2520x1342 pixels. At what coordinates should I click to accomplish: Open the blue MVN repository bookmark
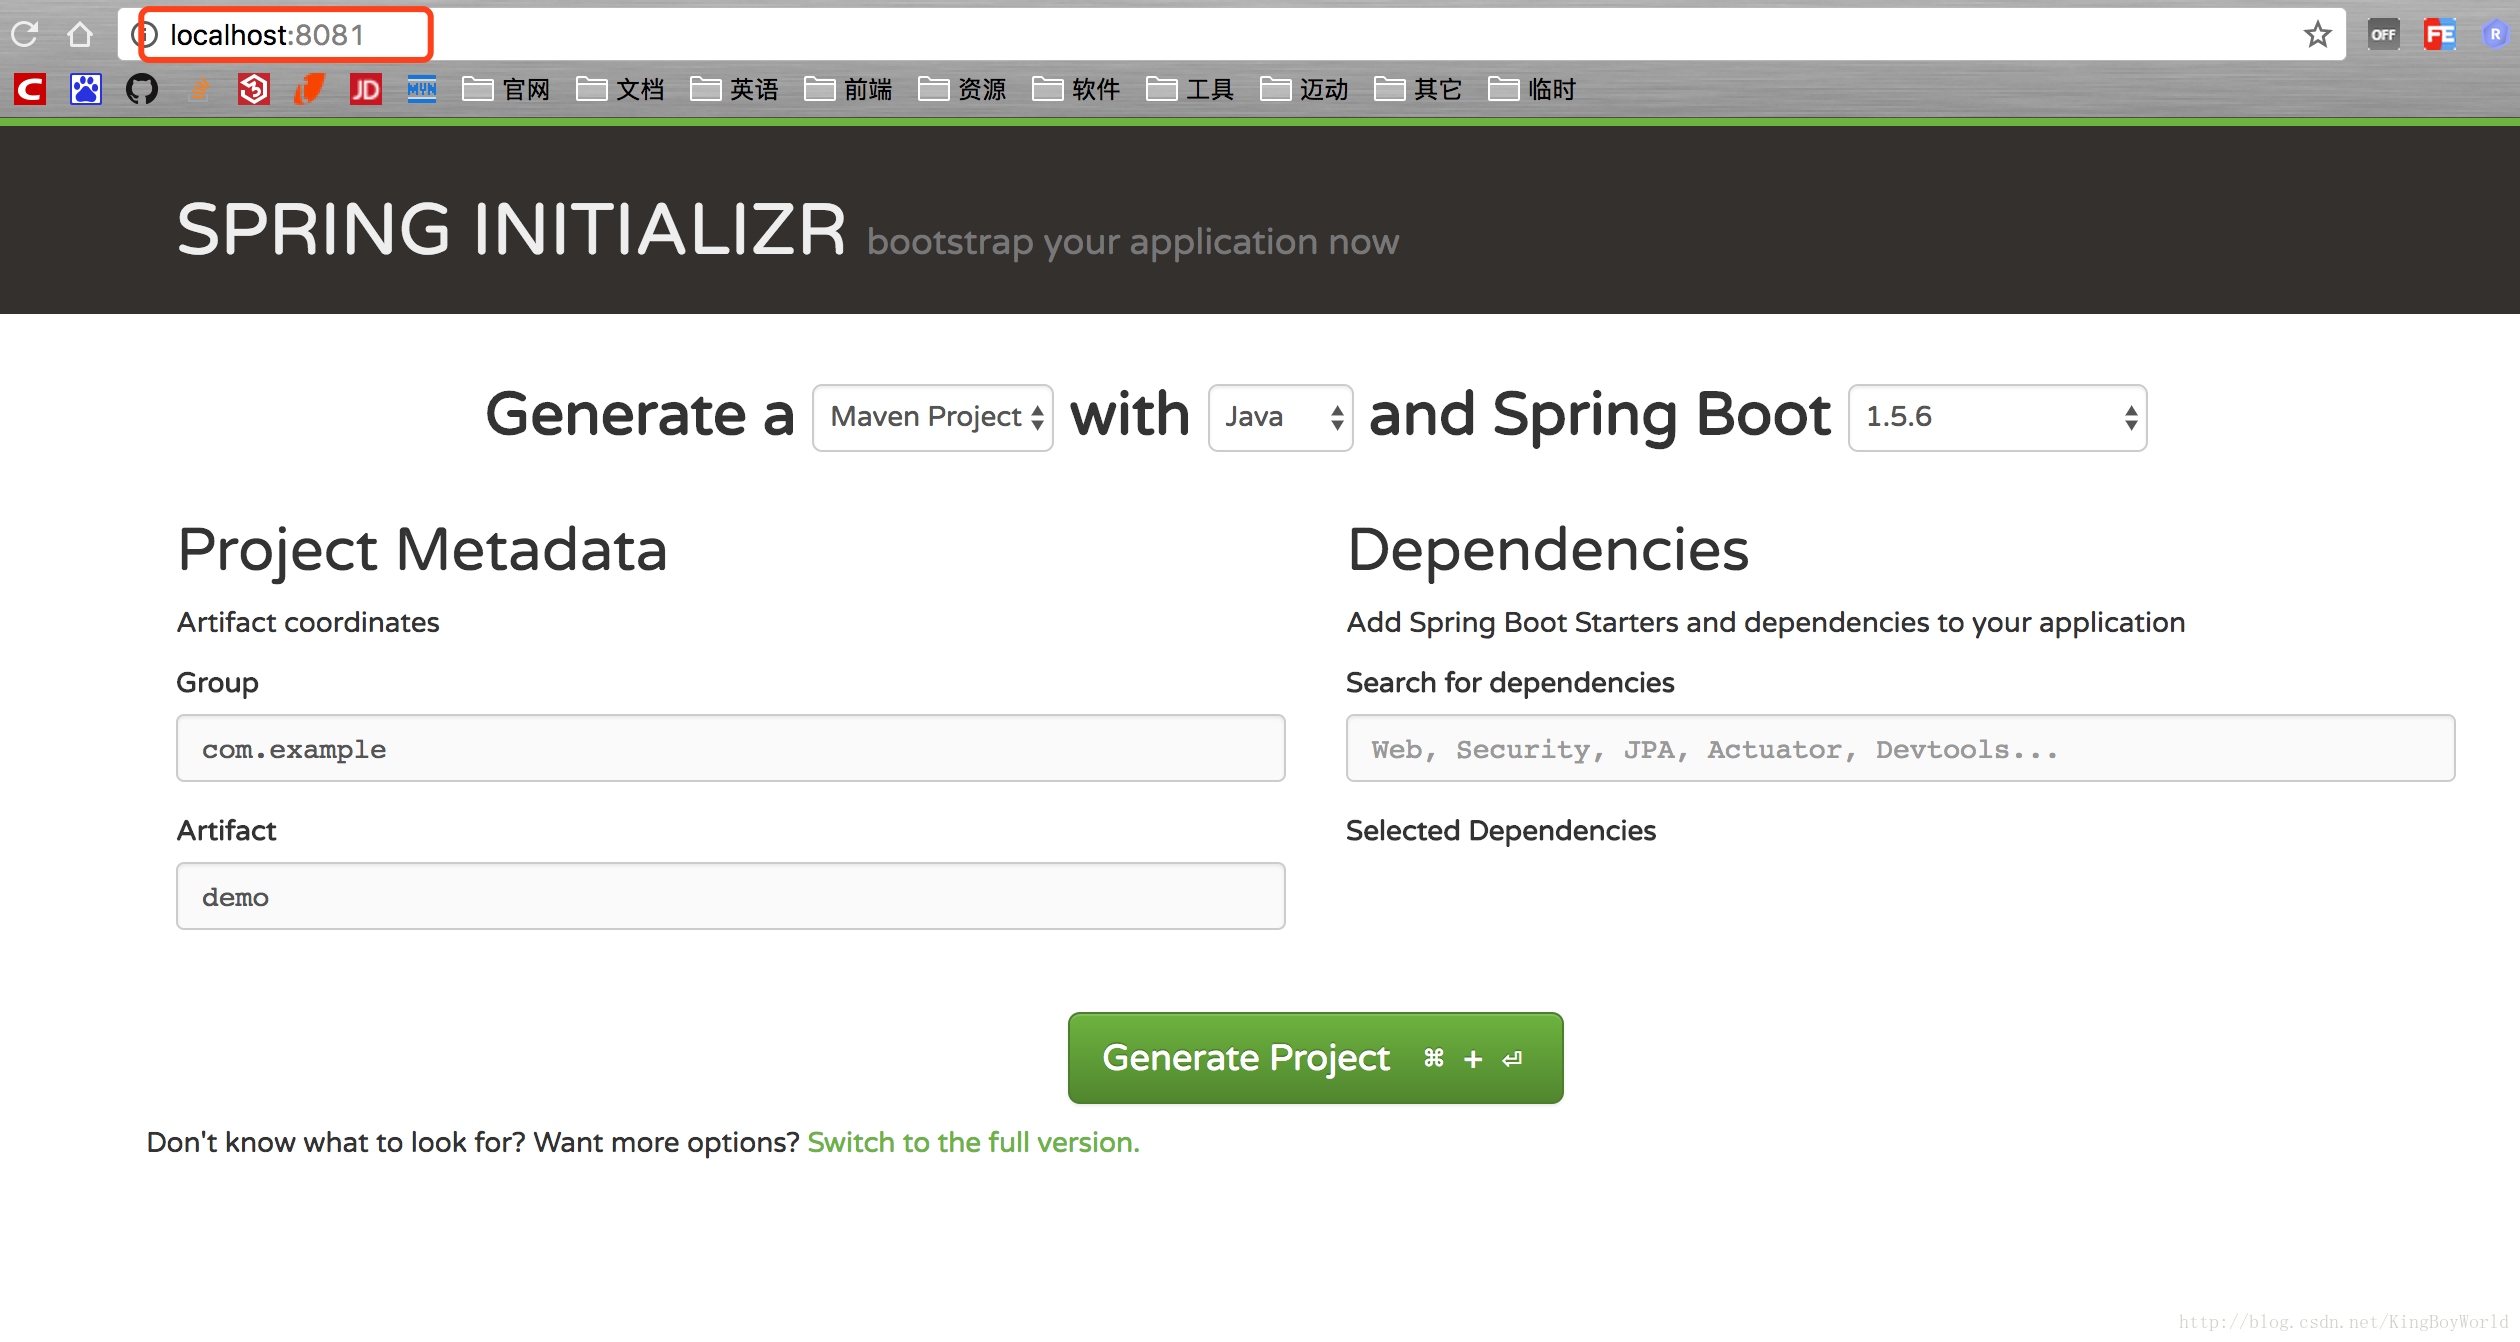pos(421,90)
